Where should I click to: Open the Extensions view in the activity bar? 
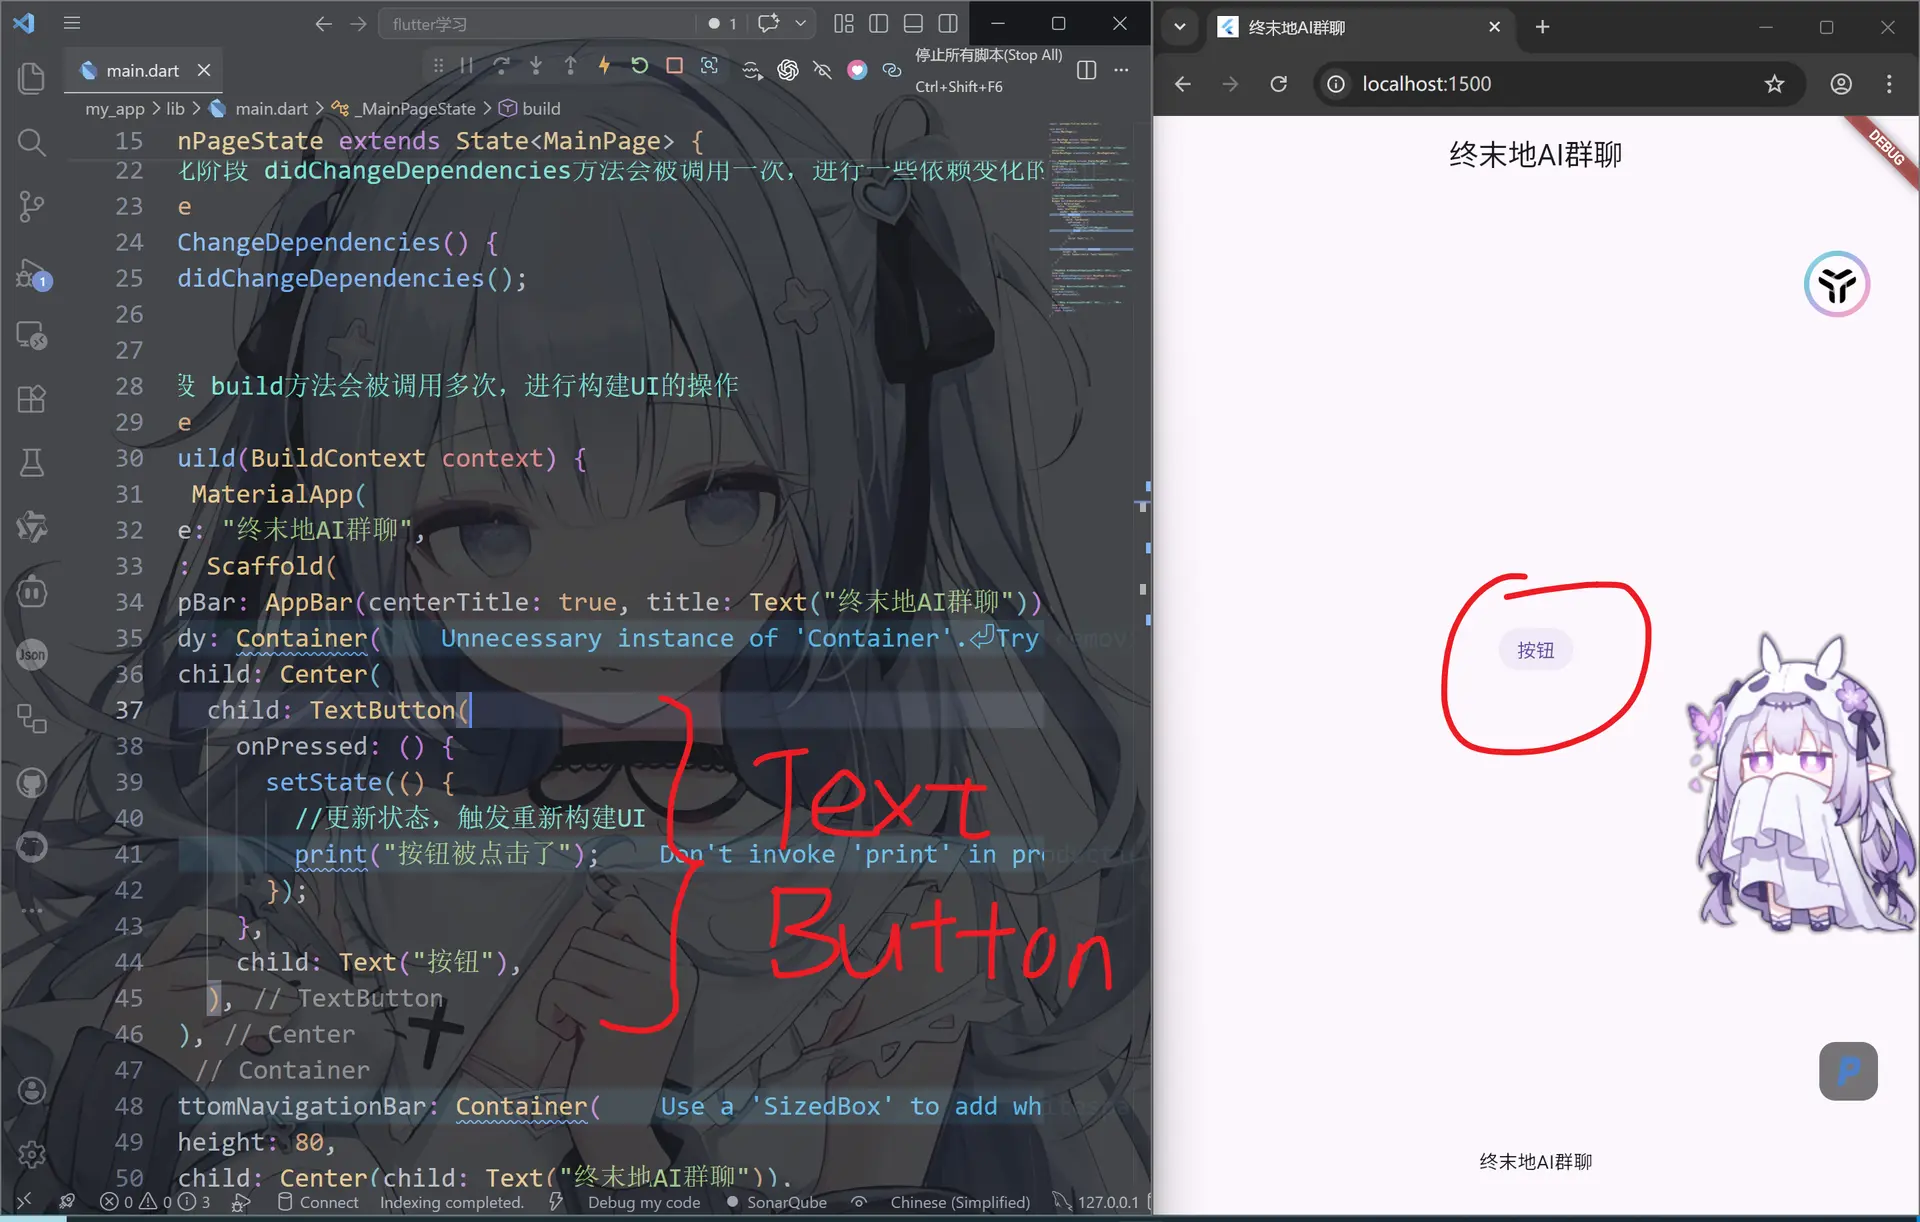pyautogui.click(x=31, y=399)
